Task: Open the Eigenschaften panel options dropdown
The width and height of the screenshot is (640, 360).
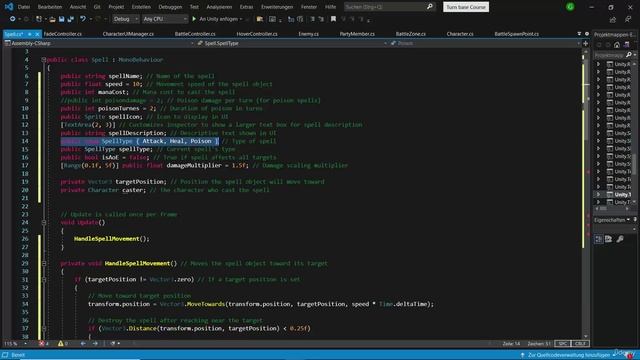Action: pyautogui.click(x=628, y=220)
